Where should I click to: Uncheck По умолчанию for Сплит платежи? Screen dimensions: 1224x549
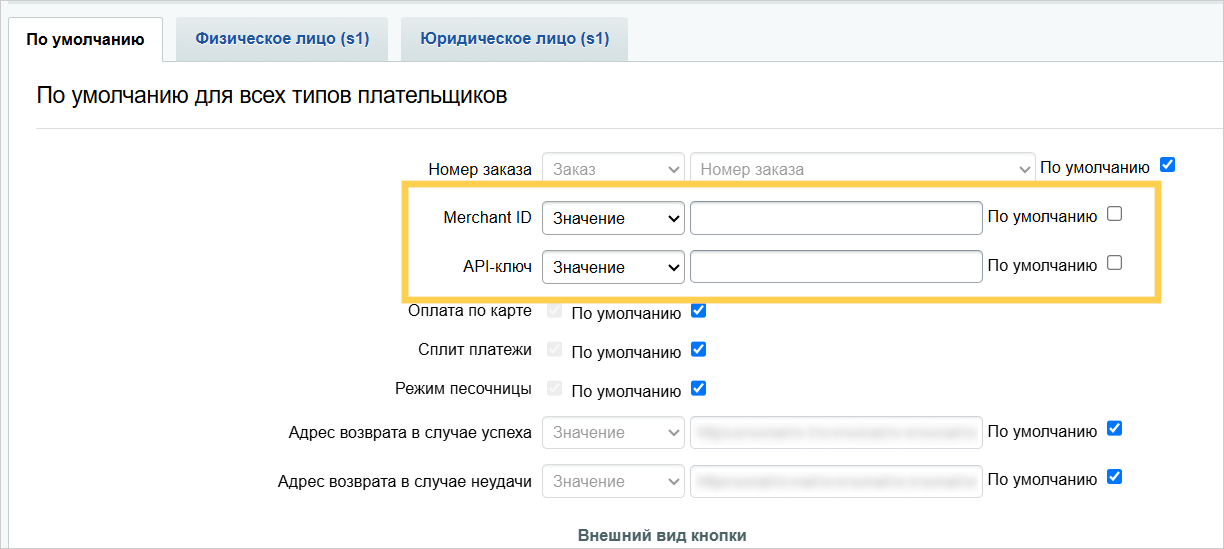(x=699, y=350)
